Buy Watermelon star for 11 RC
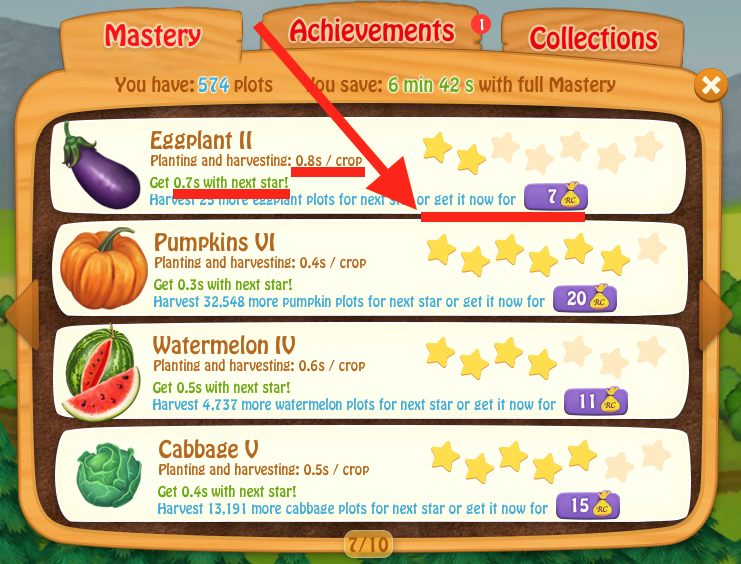 tap(595, 402)
